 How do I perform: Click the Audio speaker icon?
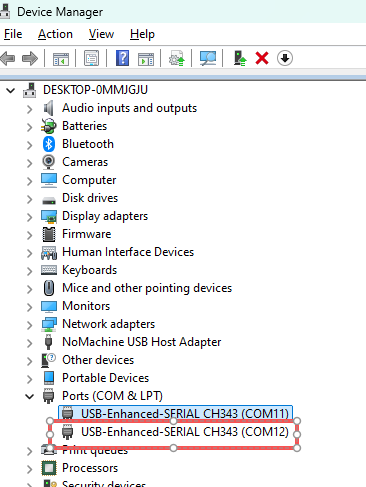(x=49, y=108)
